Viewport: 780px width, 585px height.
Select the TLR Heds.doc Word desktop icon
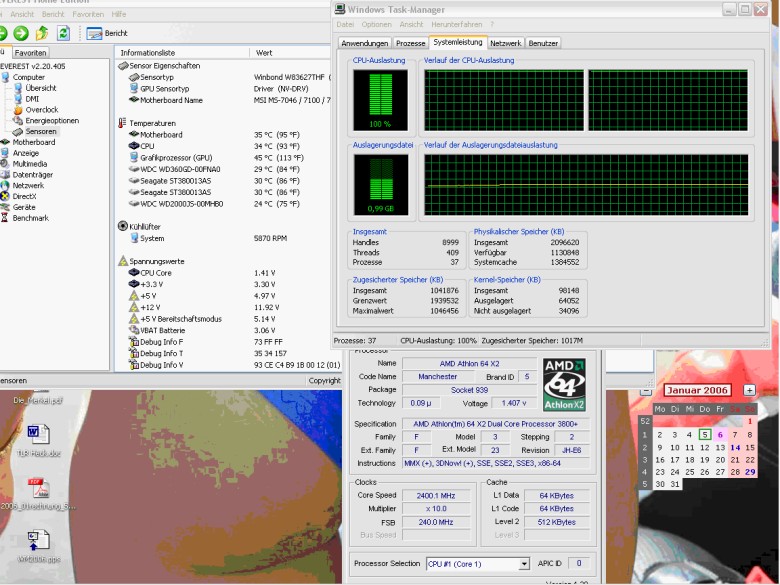click(38, 440)
